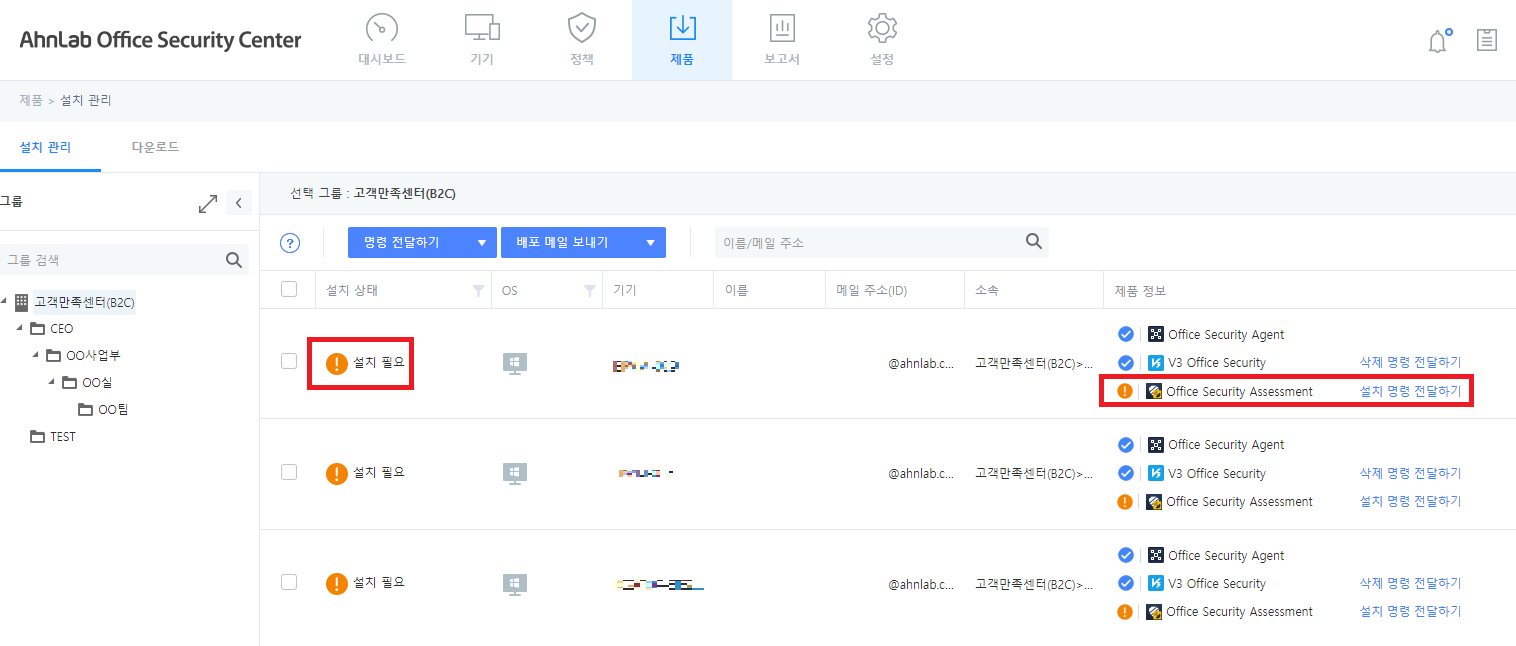
Task: Focus the 이름/메일 주소 search field
Action: tap(867, 242)
